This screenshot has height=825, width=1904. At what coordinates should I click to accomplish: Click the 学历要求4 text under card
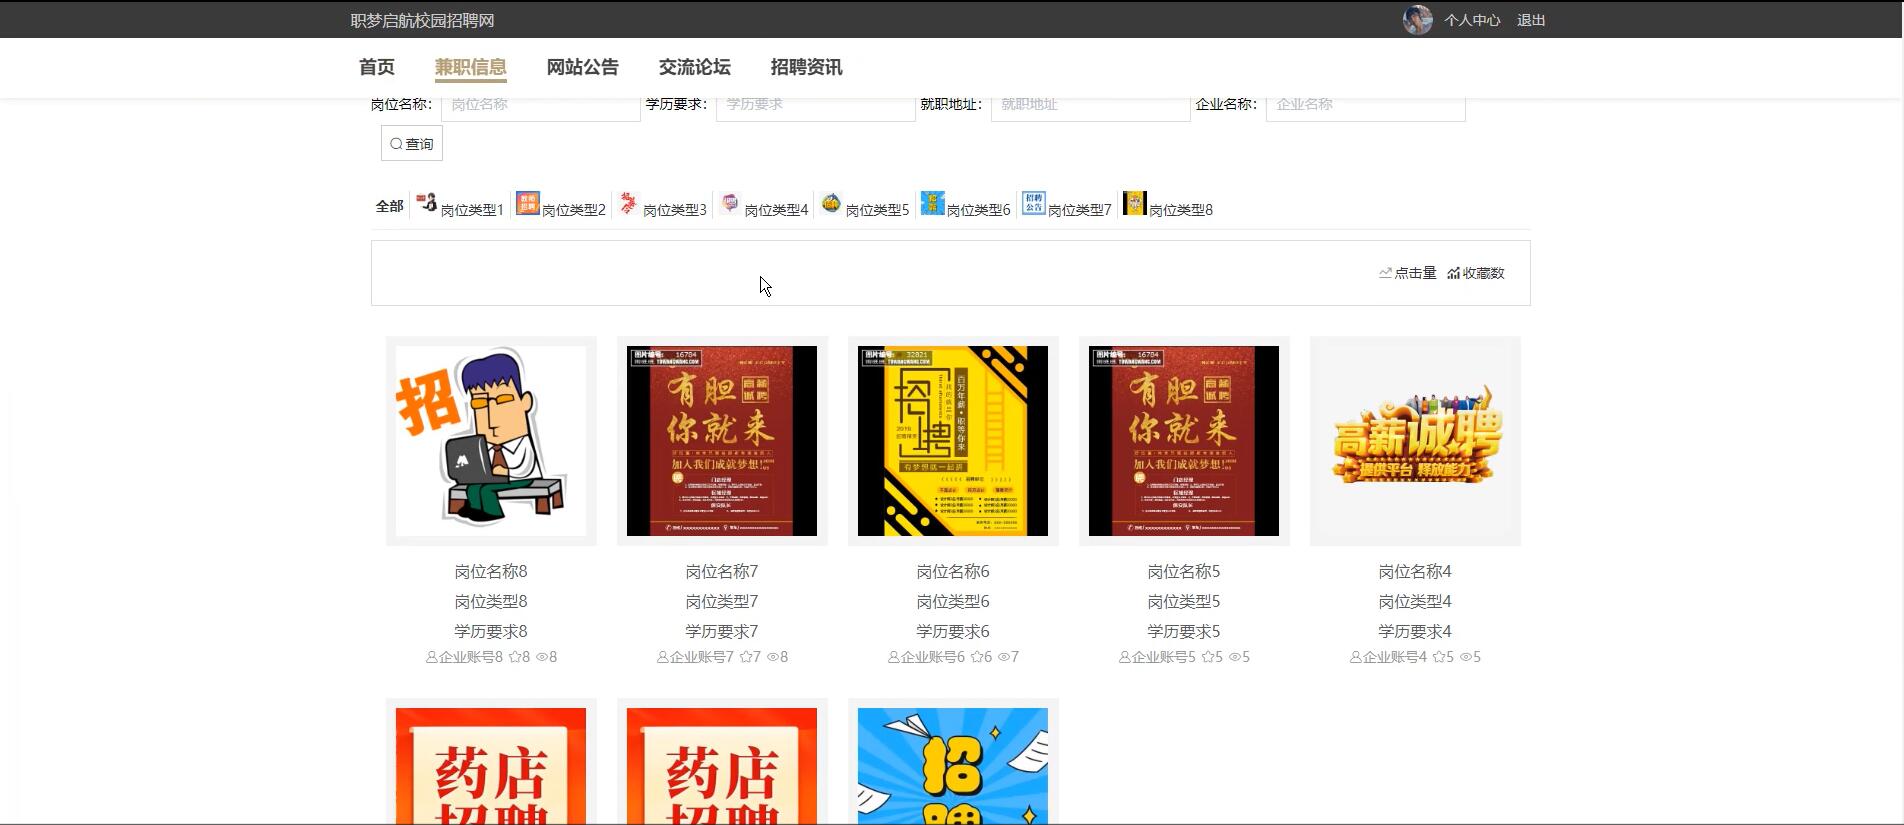(x=1415, y=632)
